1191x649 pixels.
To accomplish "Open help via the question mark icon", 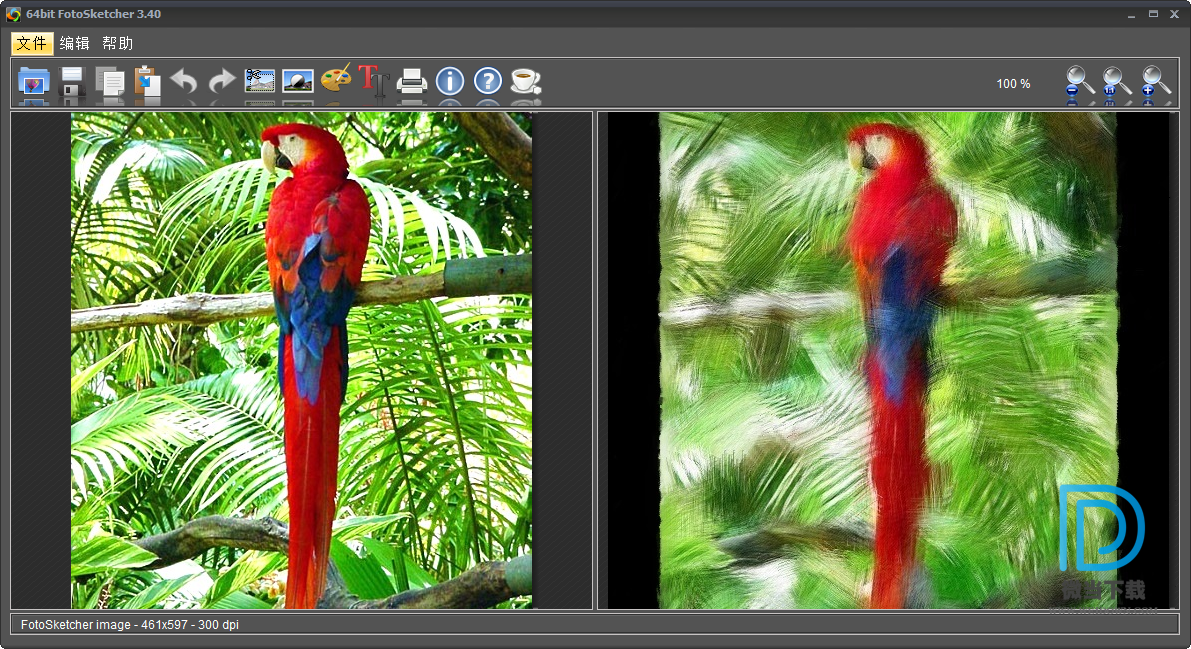I will pyautogui.click(x=487, y=81).
